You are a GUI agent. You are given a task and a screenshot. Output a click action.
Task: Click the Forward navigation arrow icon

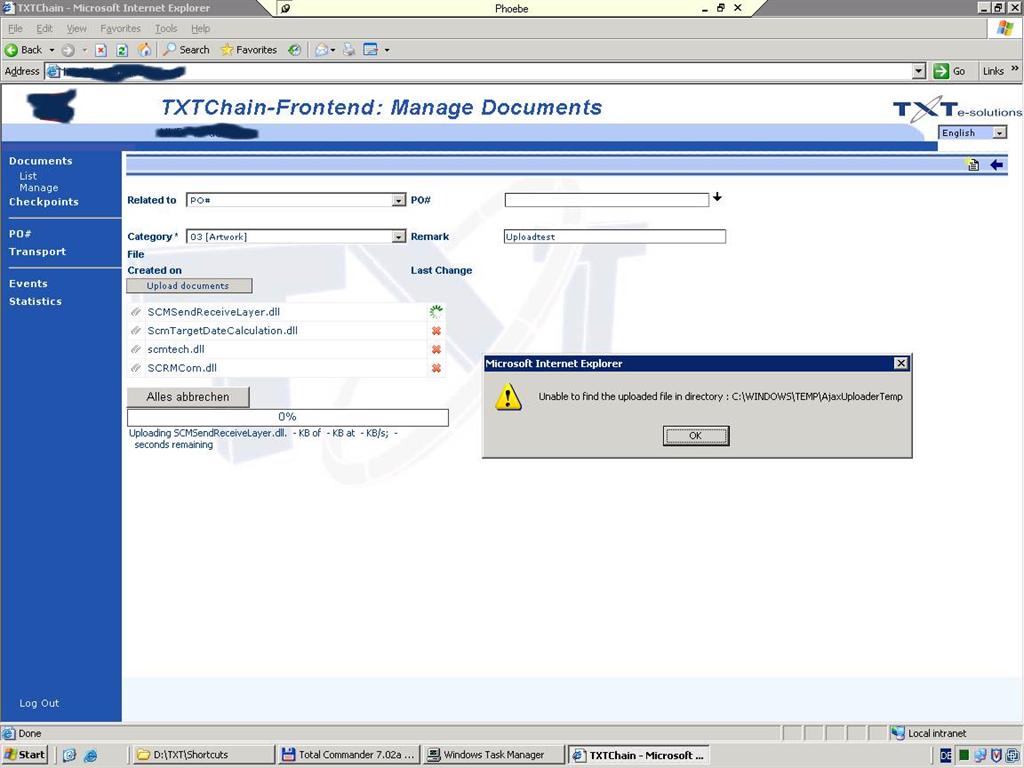coord(68,50)
